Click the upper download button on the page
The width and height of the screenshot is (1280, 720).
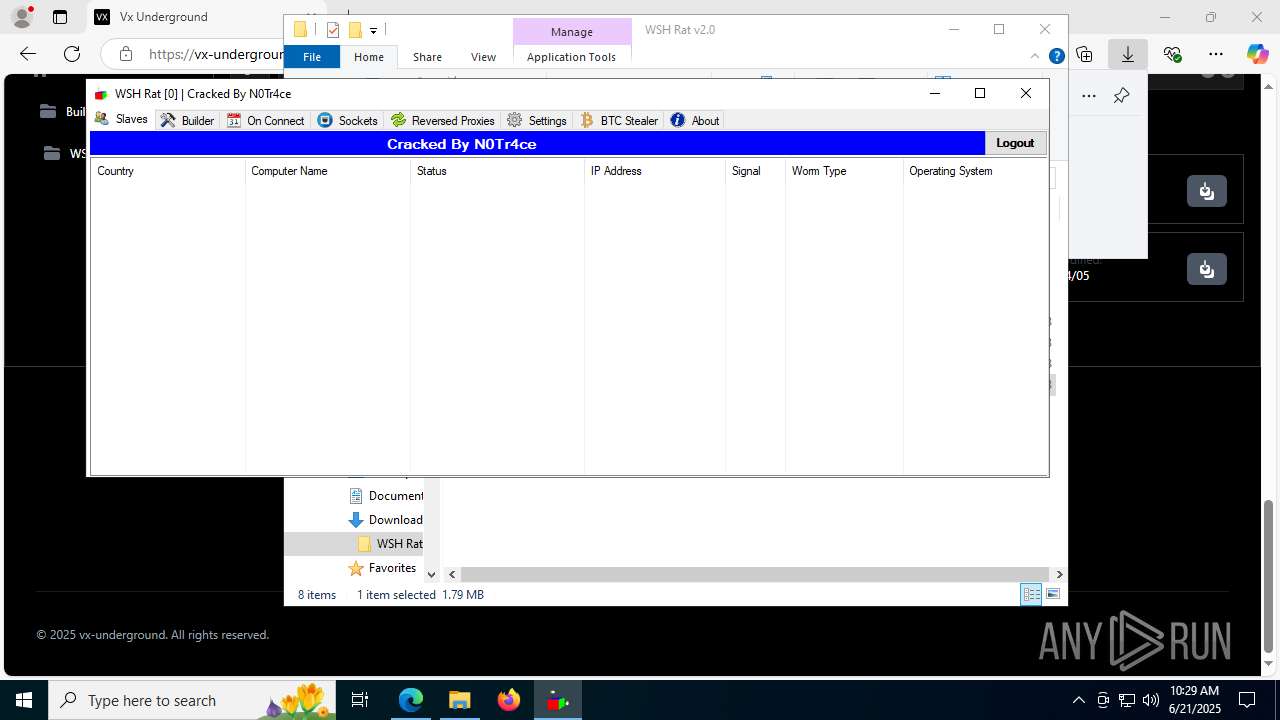(1207, 190)
